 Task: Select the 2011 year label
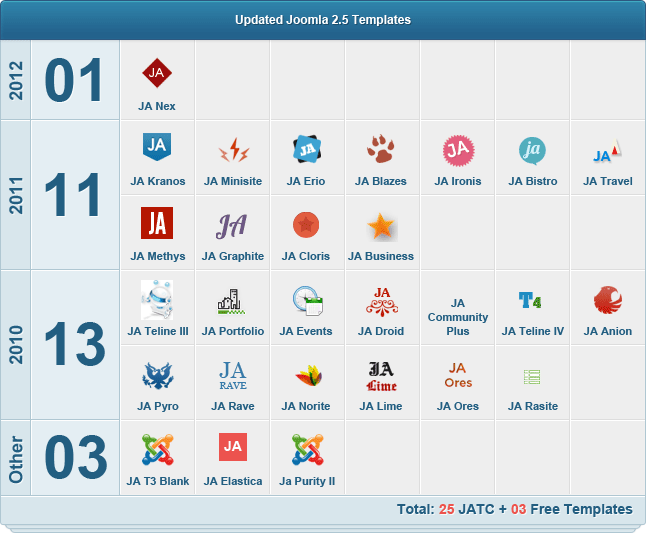(16, 195)
